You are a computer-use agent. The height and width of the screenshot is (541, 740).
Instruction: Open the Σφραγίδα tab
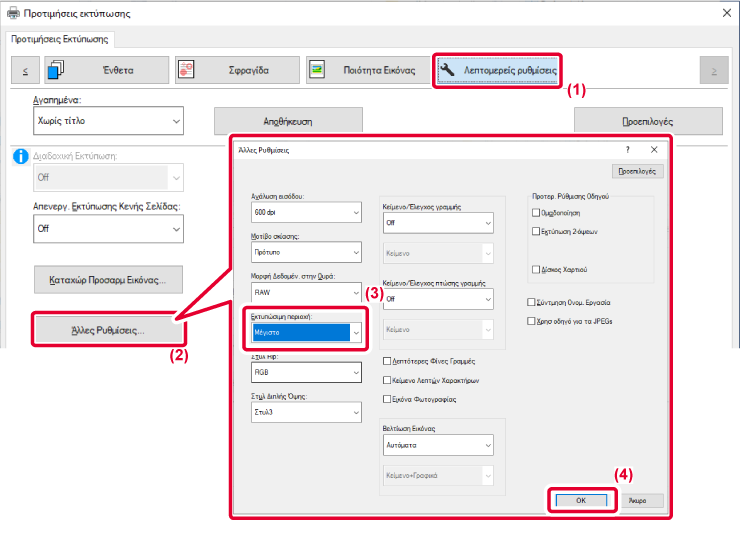[x=237, y=70]
